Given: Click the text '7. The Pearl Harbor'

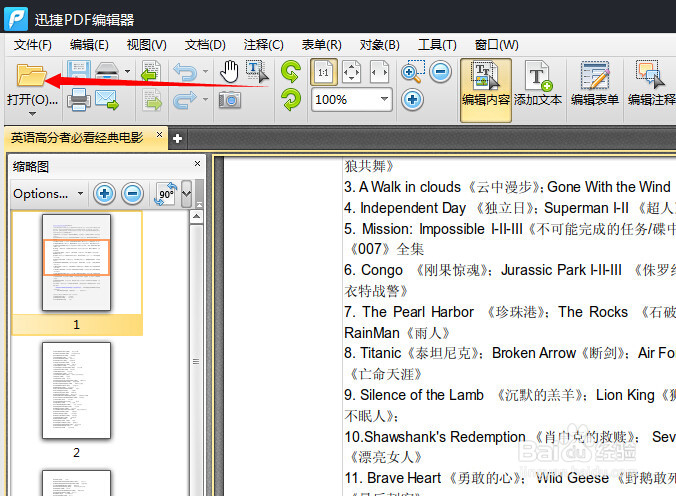Looking at the screenshot, I should tap(409, 312).
